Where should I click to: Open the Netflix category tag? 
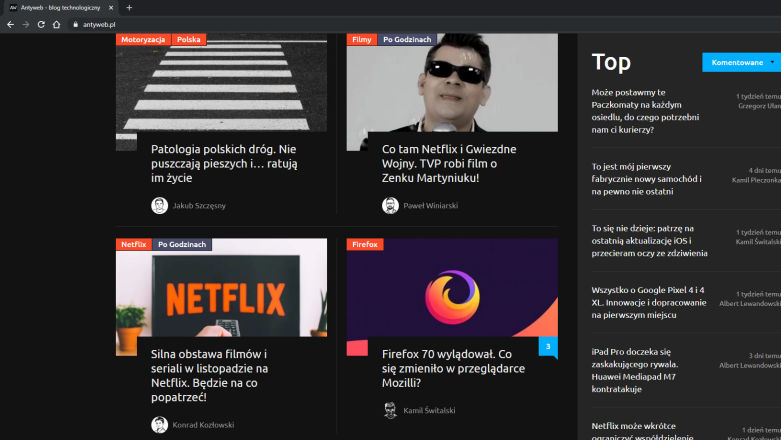click(134, 244)
